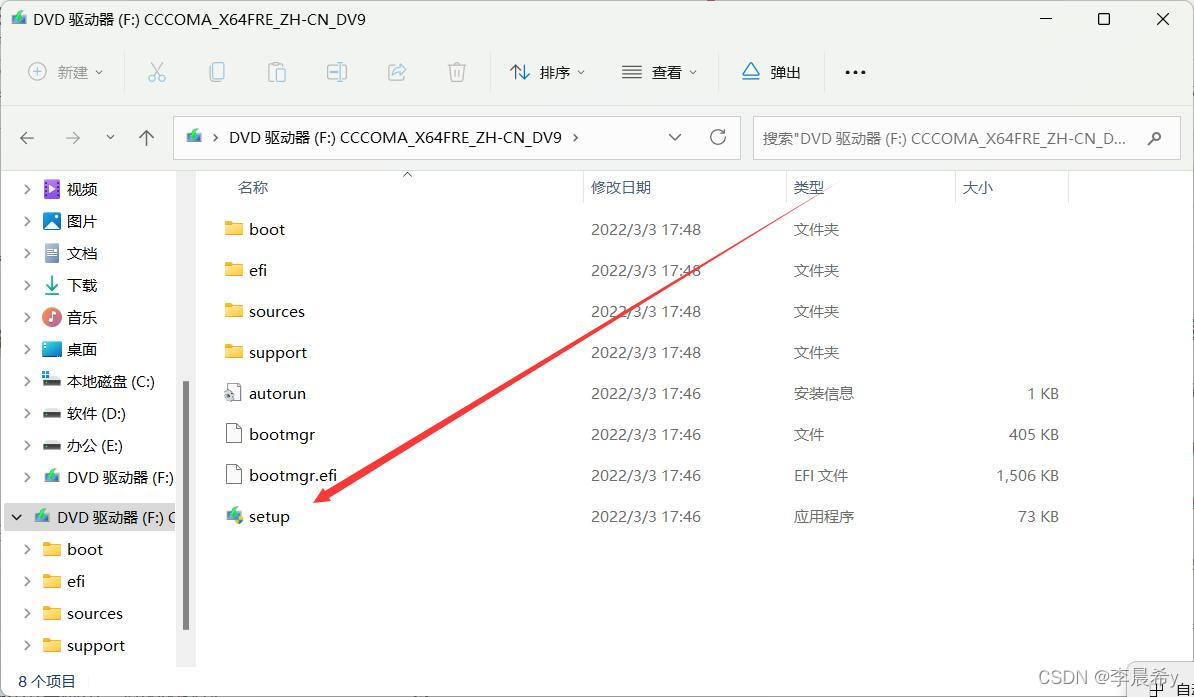Sort by 类型 column header
This screenshot has width=1194, height=697.
pyautogui.click(x=809, y=187)
